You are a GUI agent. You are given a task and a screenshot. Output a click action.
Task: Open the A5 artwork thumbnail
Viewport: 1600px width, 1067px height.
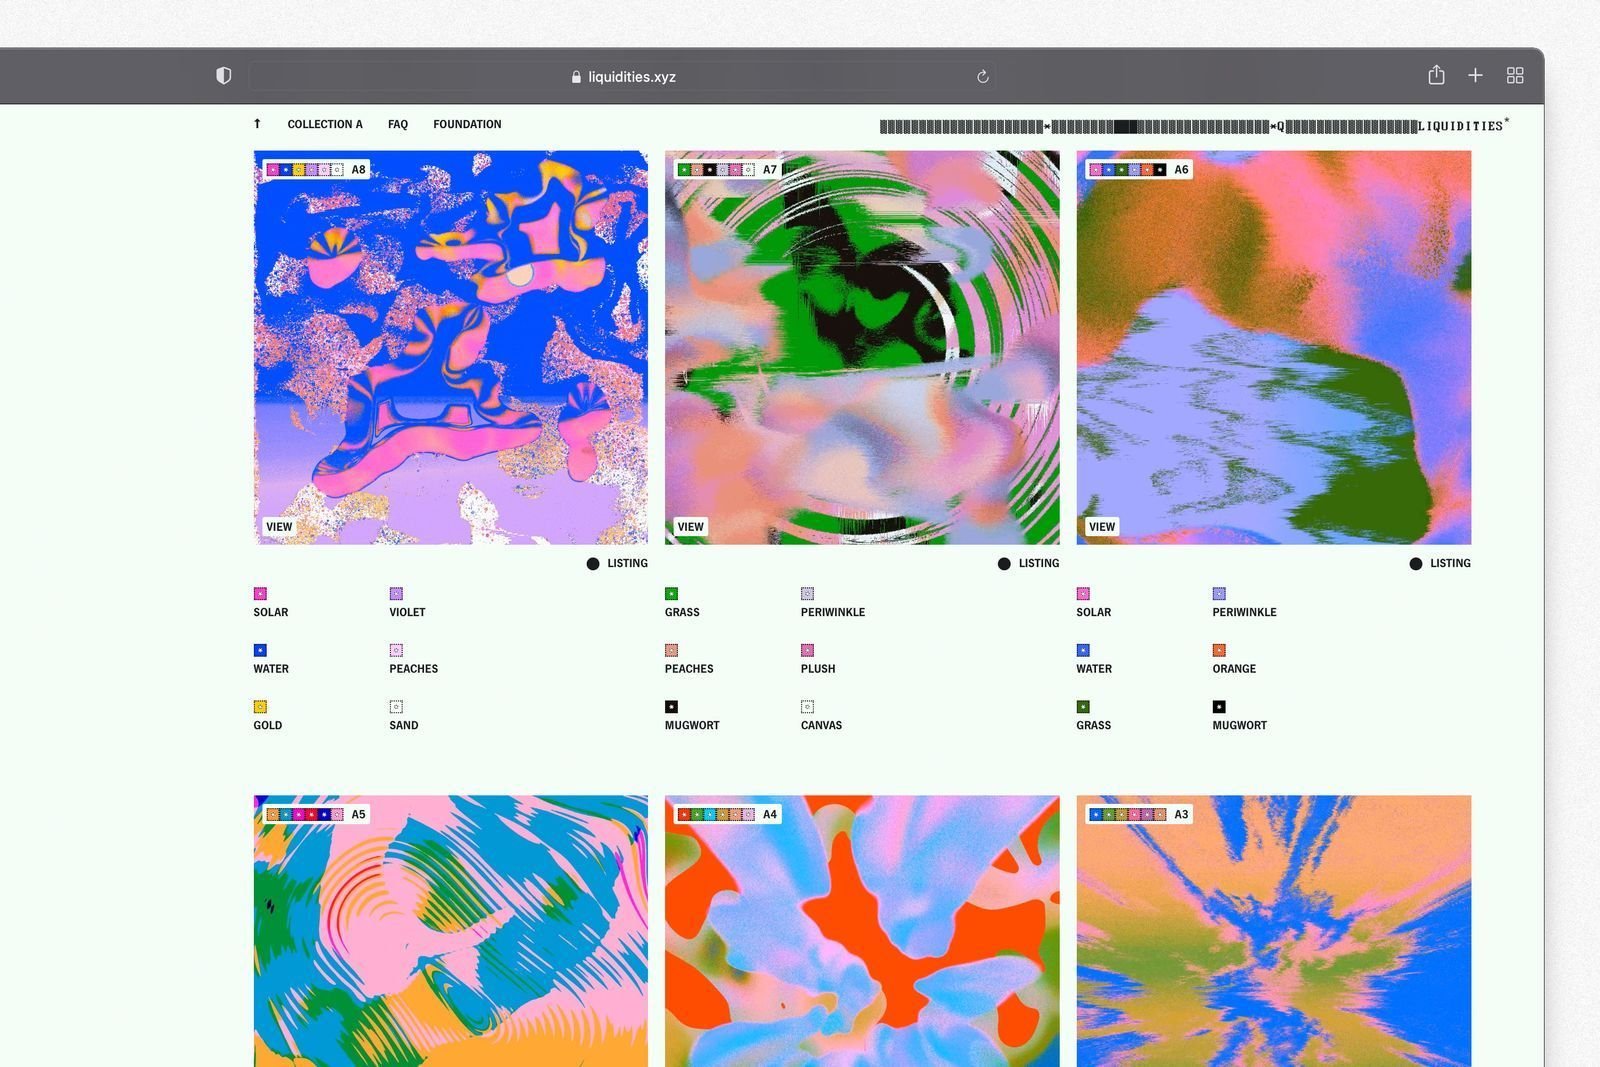[x=451, y=931]
